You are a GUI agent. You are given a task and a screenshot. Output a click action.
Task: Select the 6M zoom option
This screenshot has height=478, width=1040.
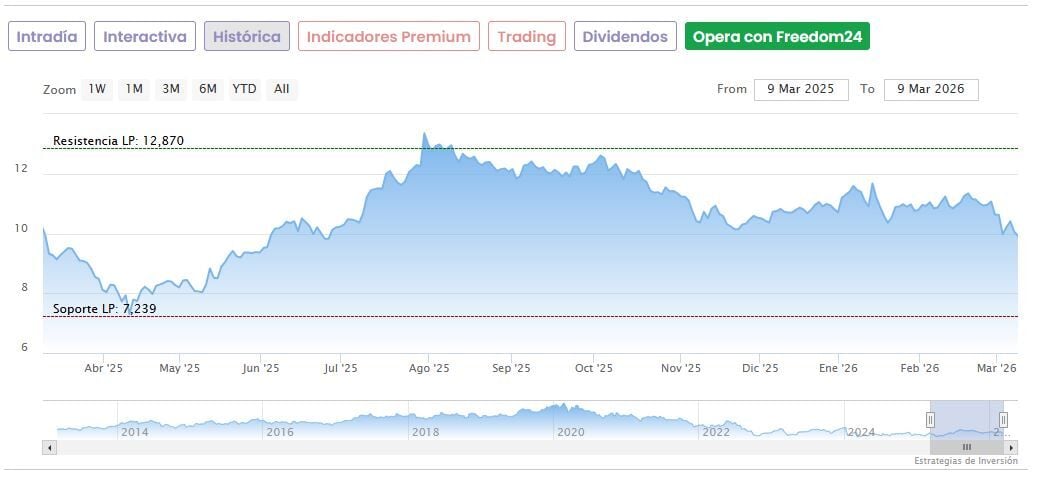coord(208,89)
